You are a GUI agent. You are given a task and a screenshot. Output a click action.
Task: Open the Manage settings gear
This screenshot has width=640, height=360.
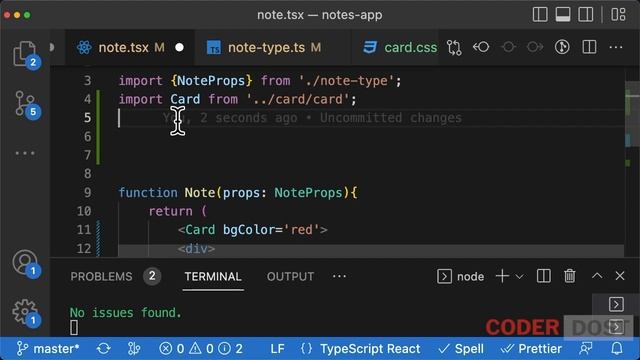click(24, 312)
